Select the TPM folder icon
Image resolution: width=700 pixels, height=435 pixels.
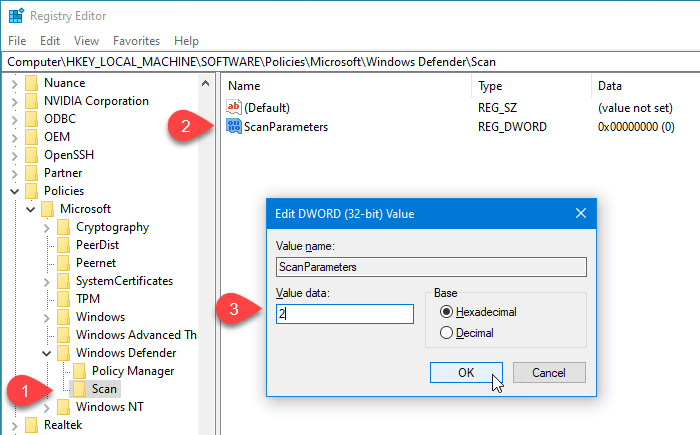click(x=63, y=299)
